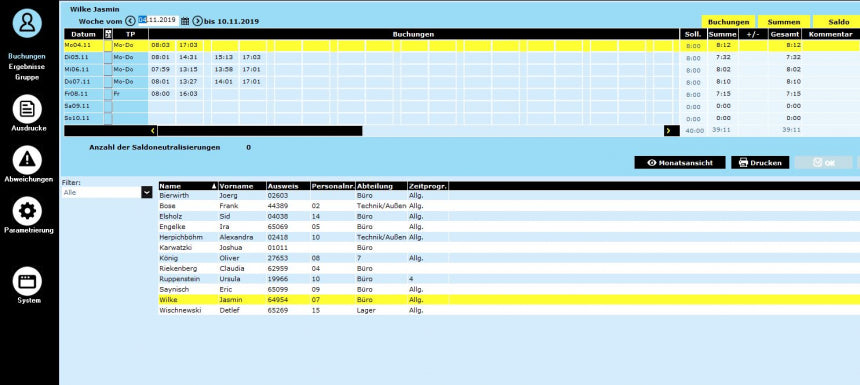Click the week start date field
Image resolution: width=860 pixels, height=385 pixels.
click(x=158, y=21)
